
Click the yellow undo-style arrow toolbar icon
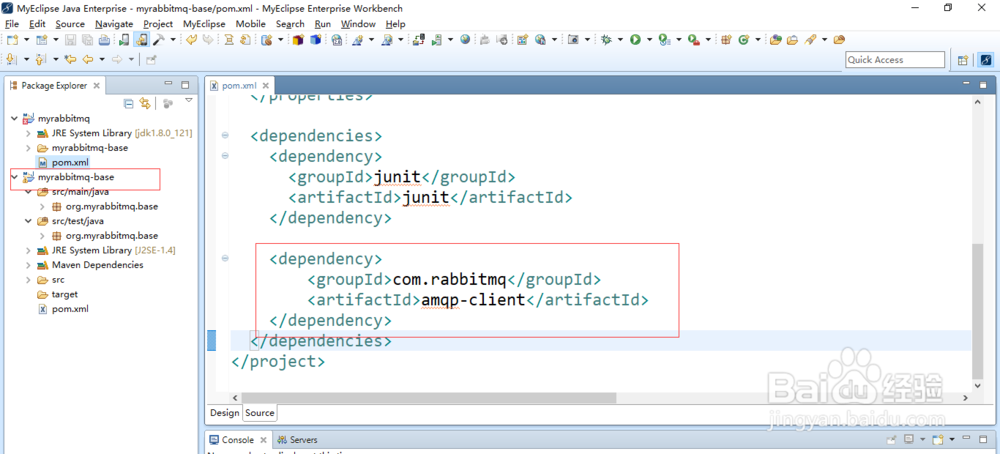pos(191,40)
